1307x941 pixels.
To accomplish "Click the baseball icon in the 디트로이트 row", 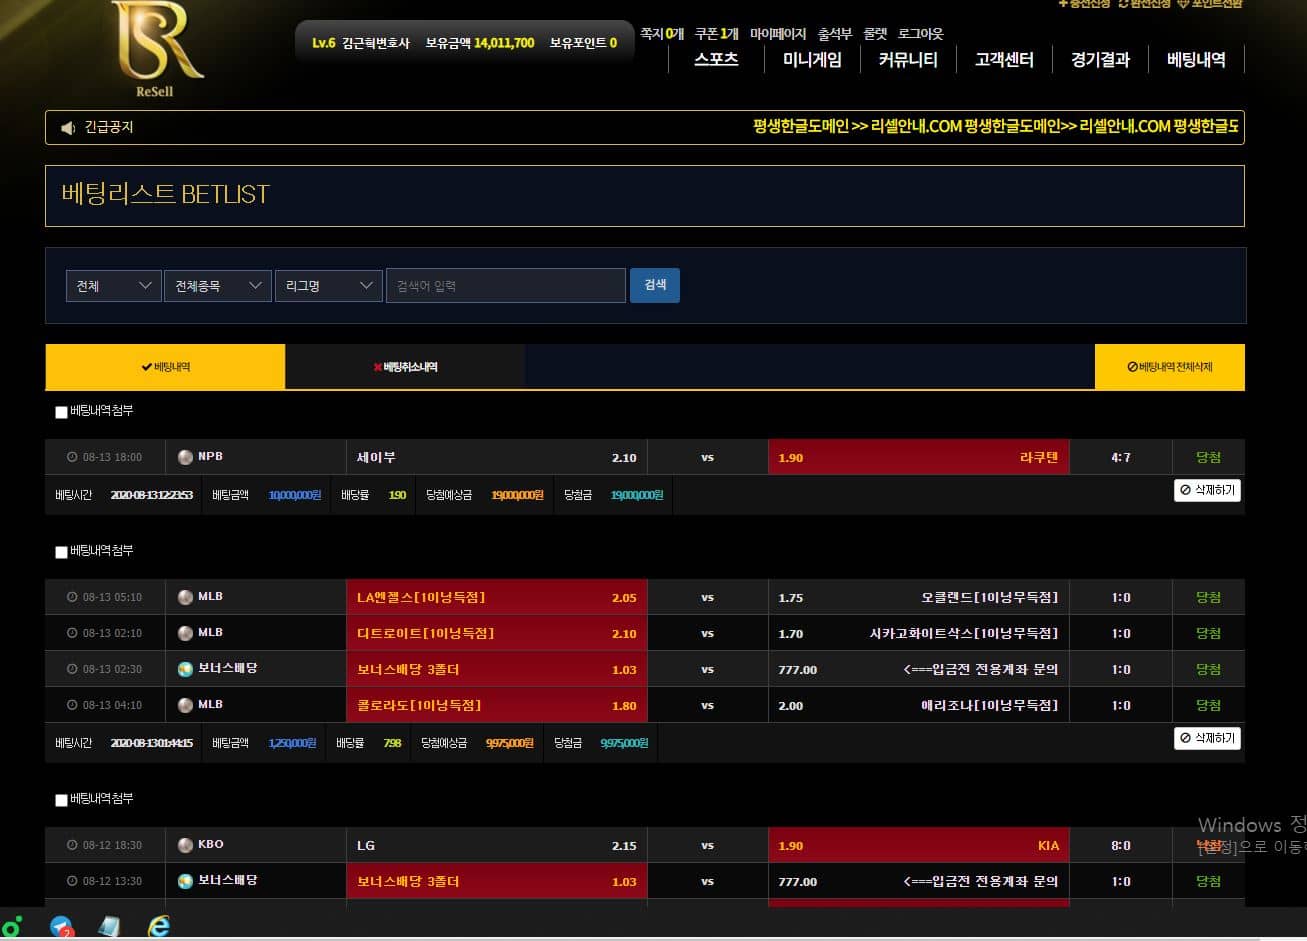I will pyautogui.click(x=185, y=633).
